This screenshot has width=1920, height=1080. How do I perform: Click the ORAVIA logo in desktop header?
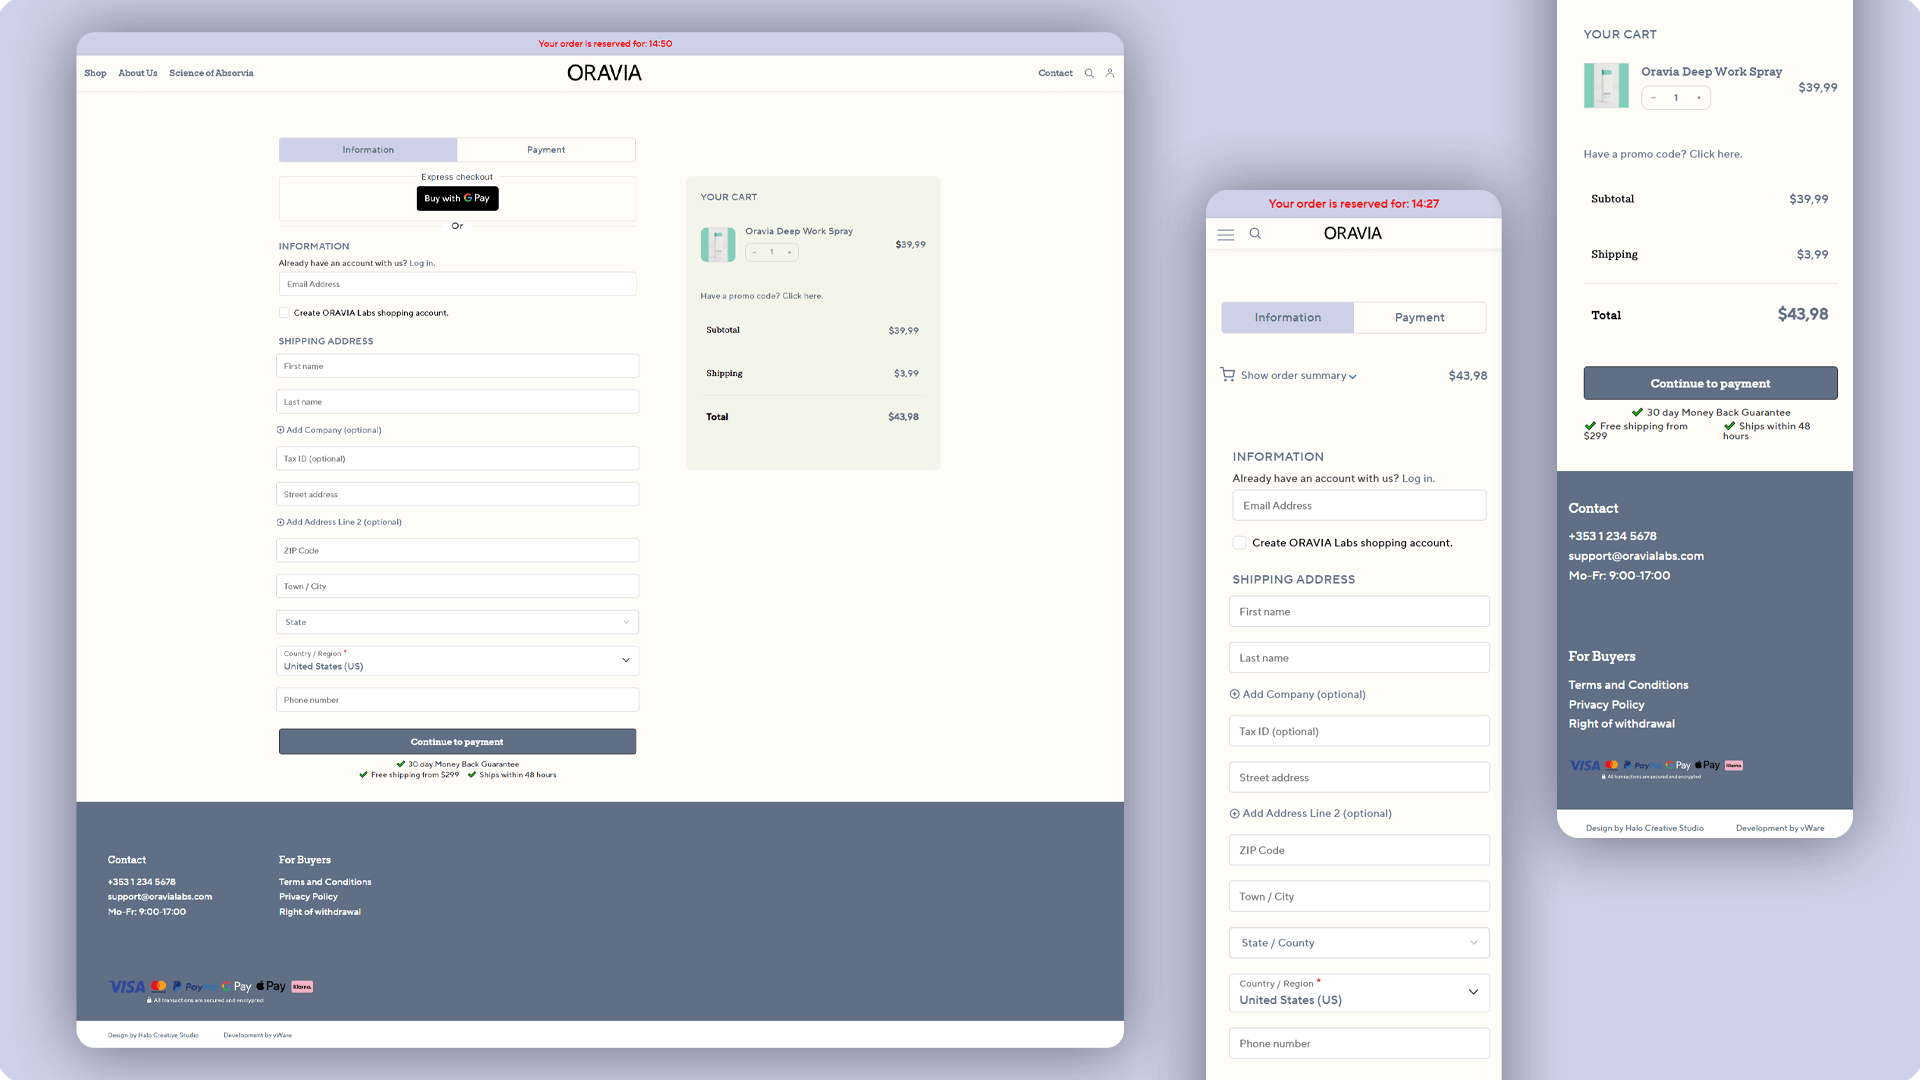[604, 73]
